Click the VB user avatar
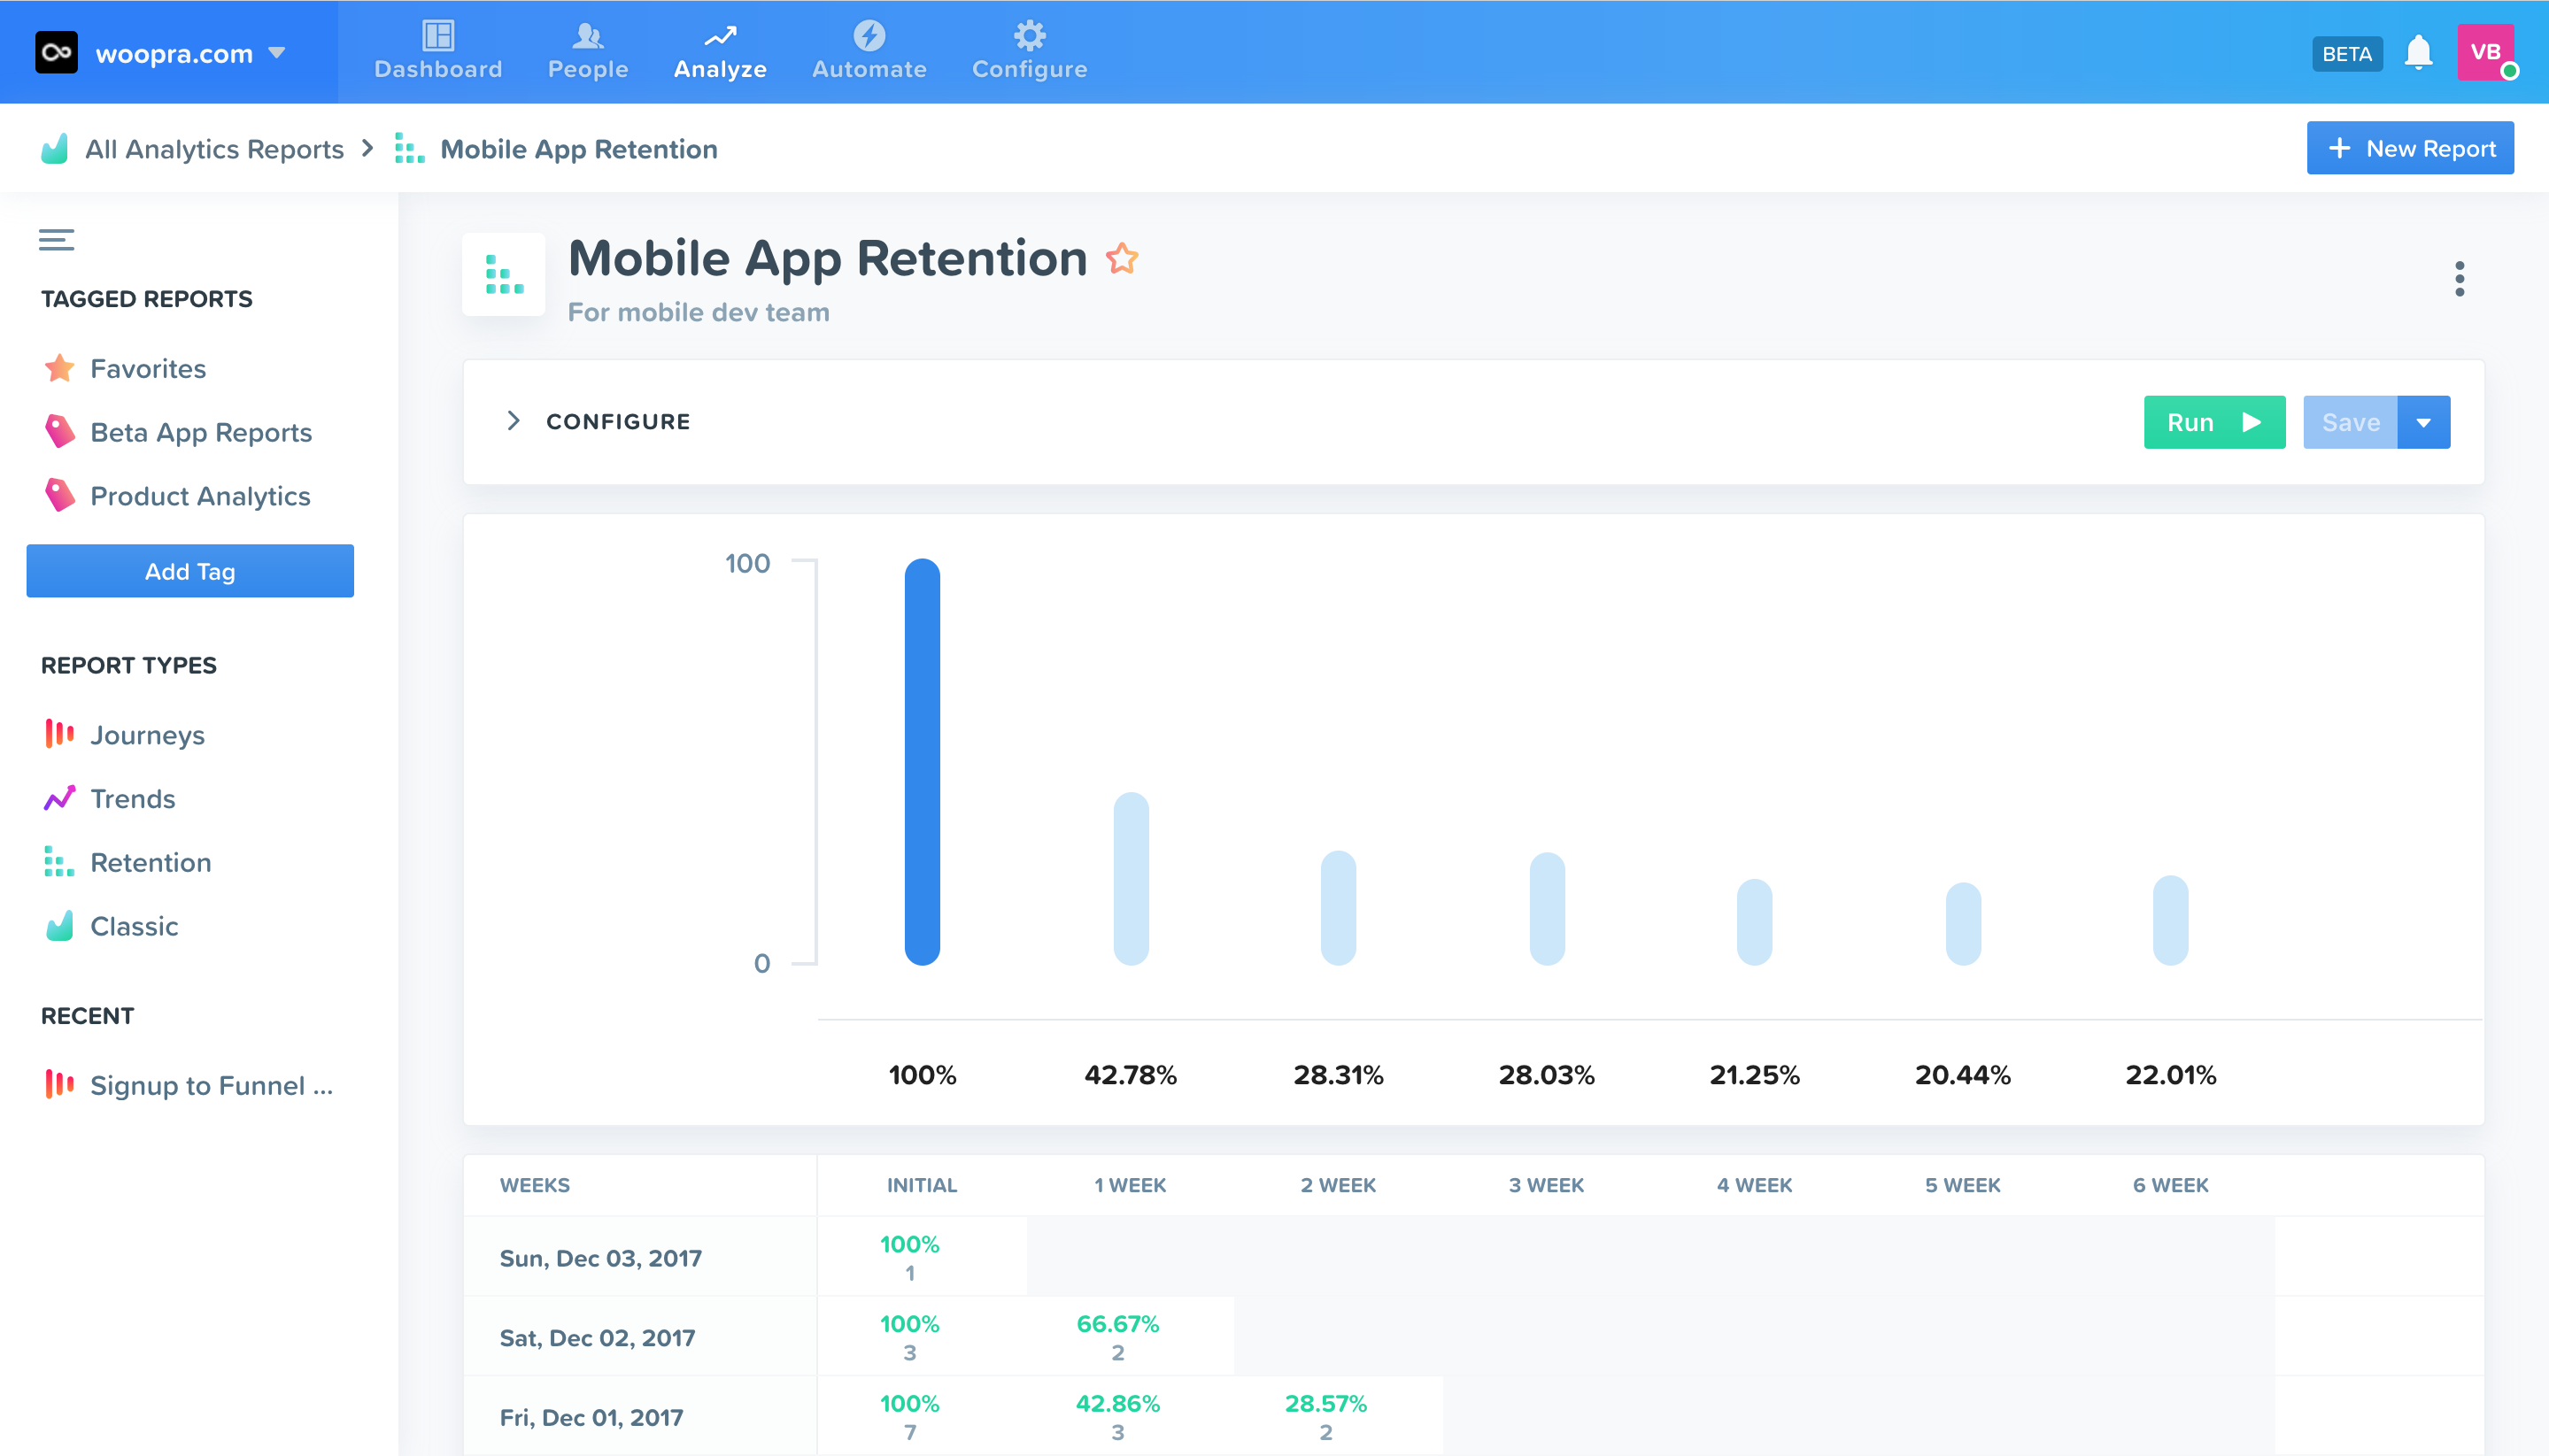Image resolution: width=2549 pixels, height=1456 pixels. click(2484, 52)
